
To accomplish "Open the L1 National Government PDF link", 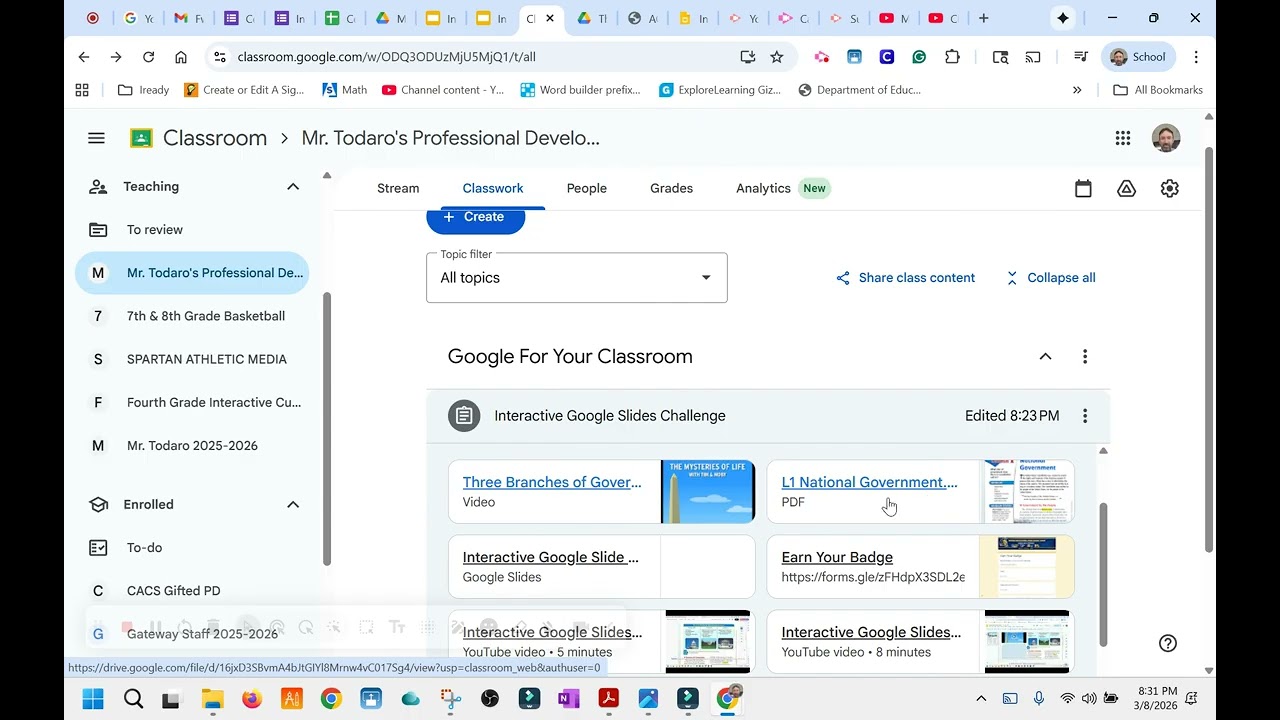I will (870, 482).
